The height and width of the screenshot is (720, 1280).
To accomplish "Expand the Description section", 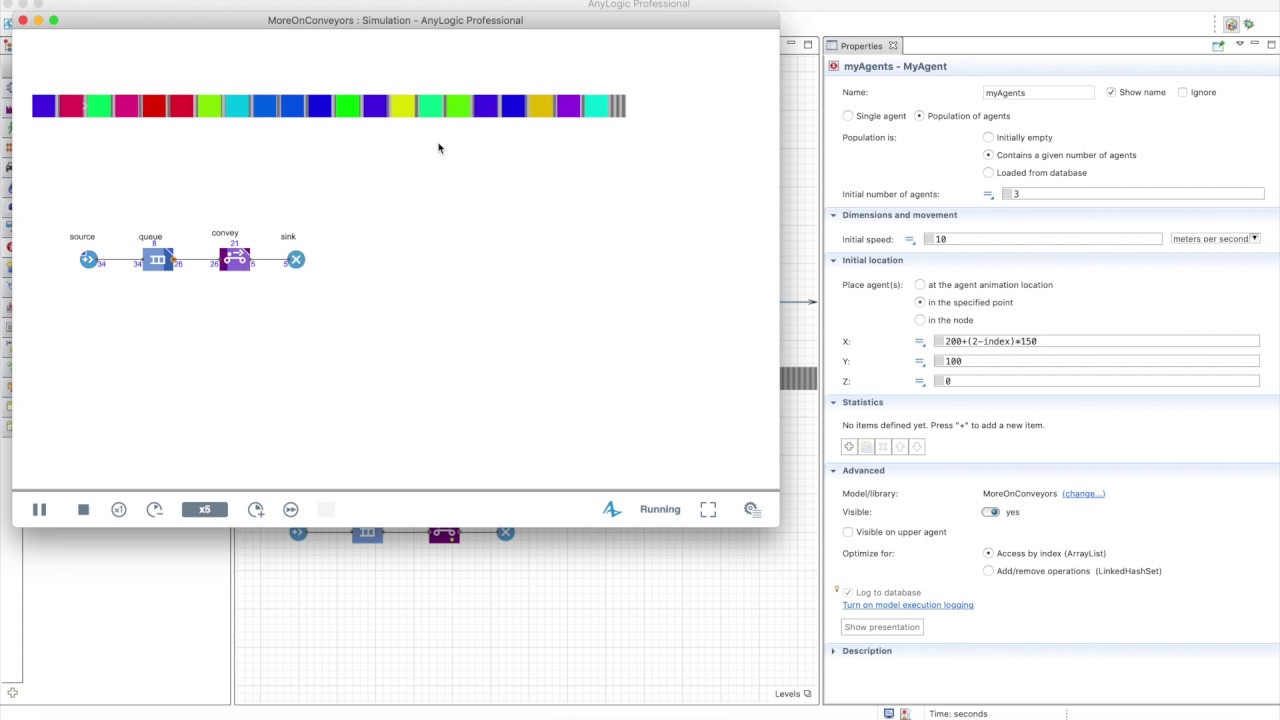I will point(833,651).
